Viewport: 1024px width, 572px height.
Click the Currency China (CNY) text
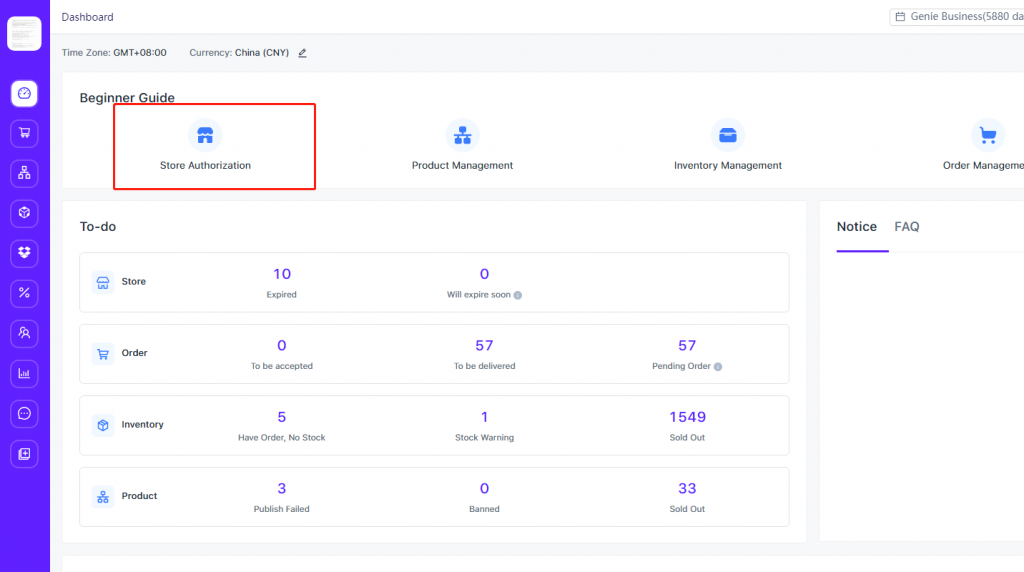click(x=239, y=52)
